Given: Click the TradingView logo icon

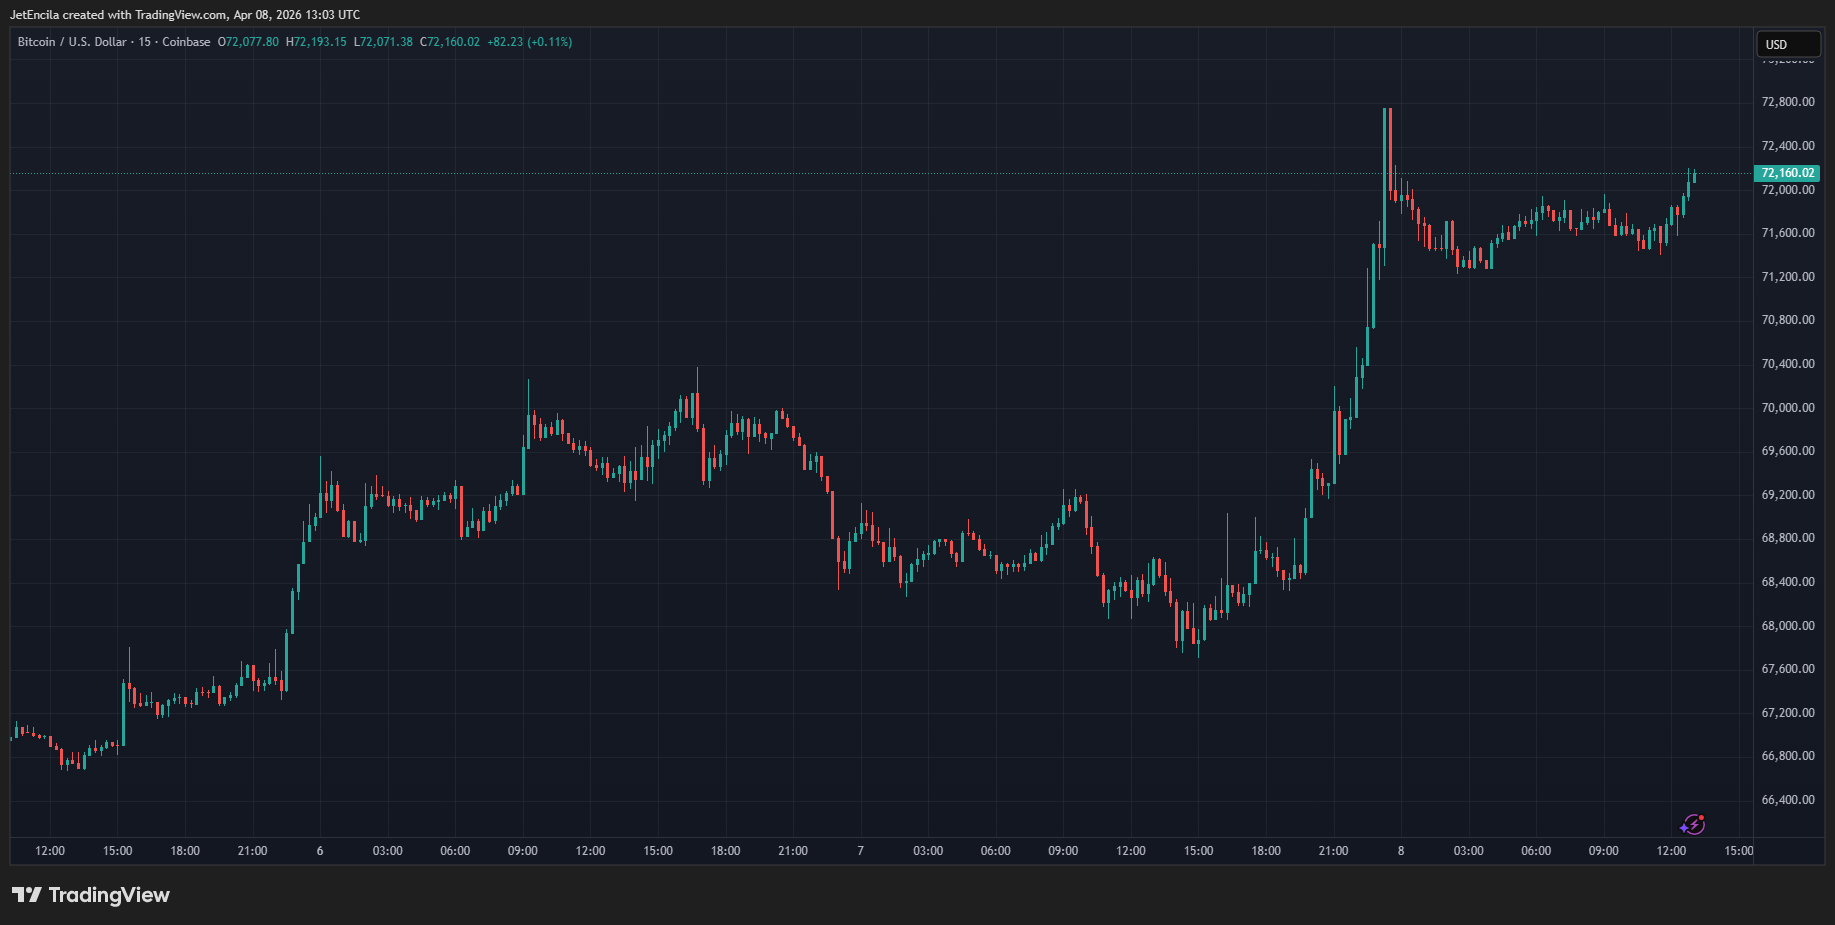Looking at the screenshot, I should 26,895.
